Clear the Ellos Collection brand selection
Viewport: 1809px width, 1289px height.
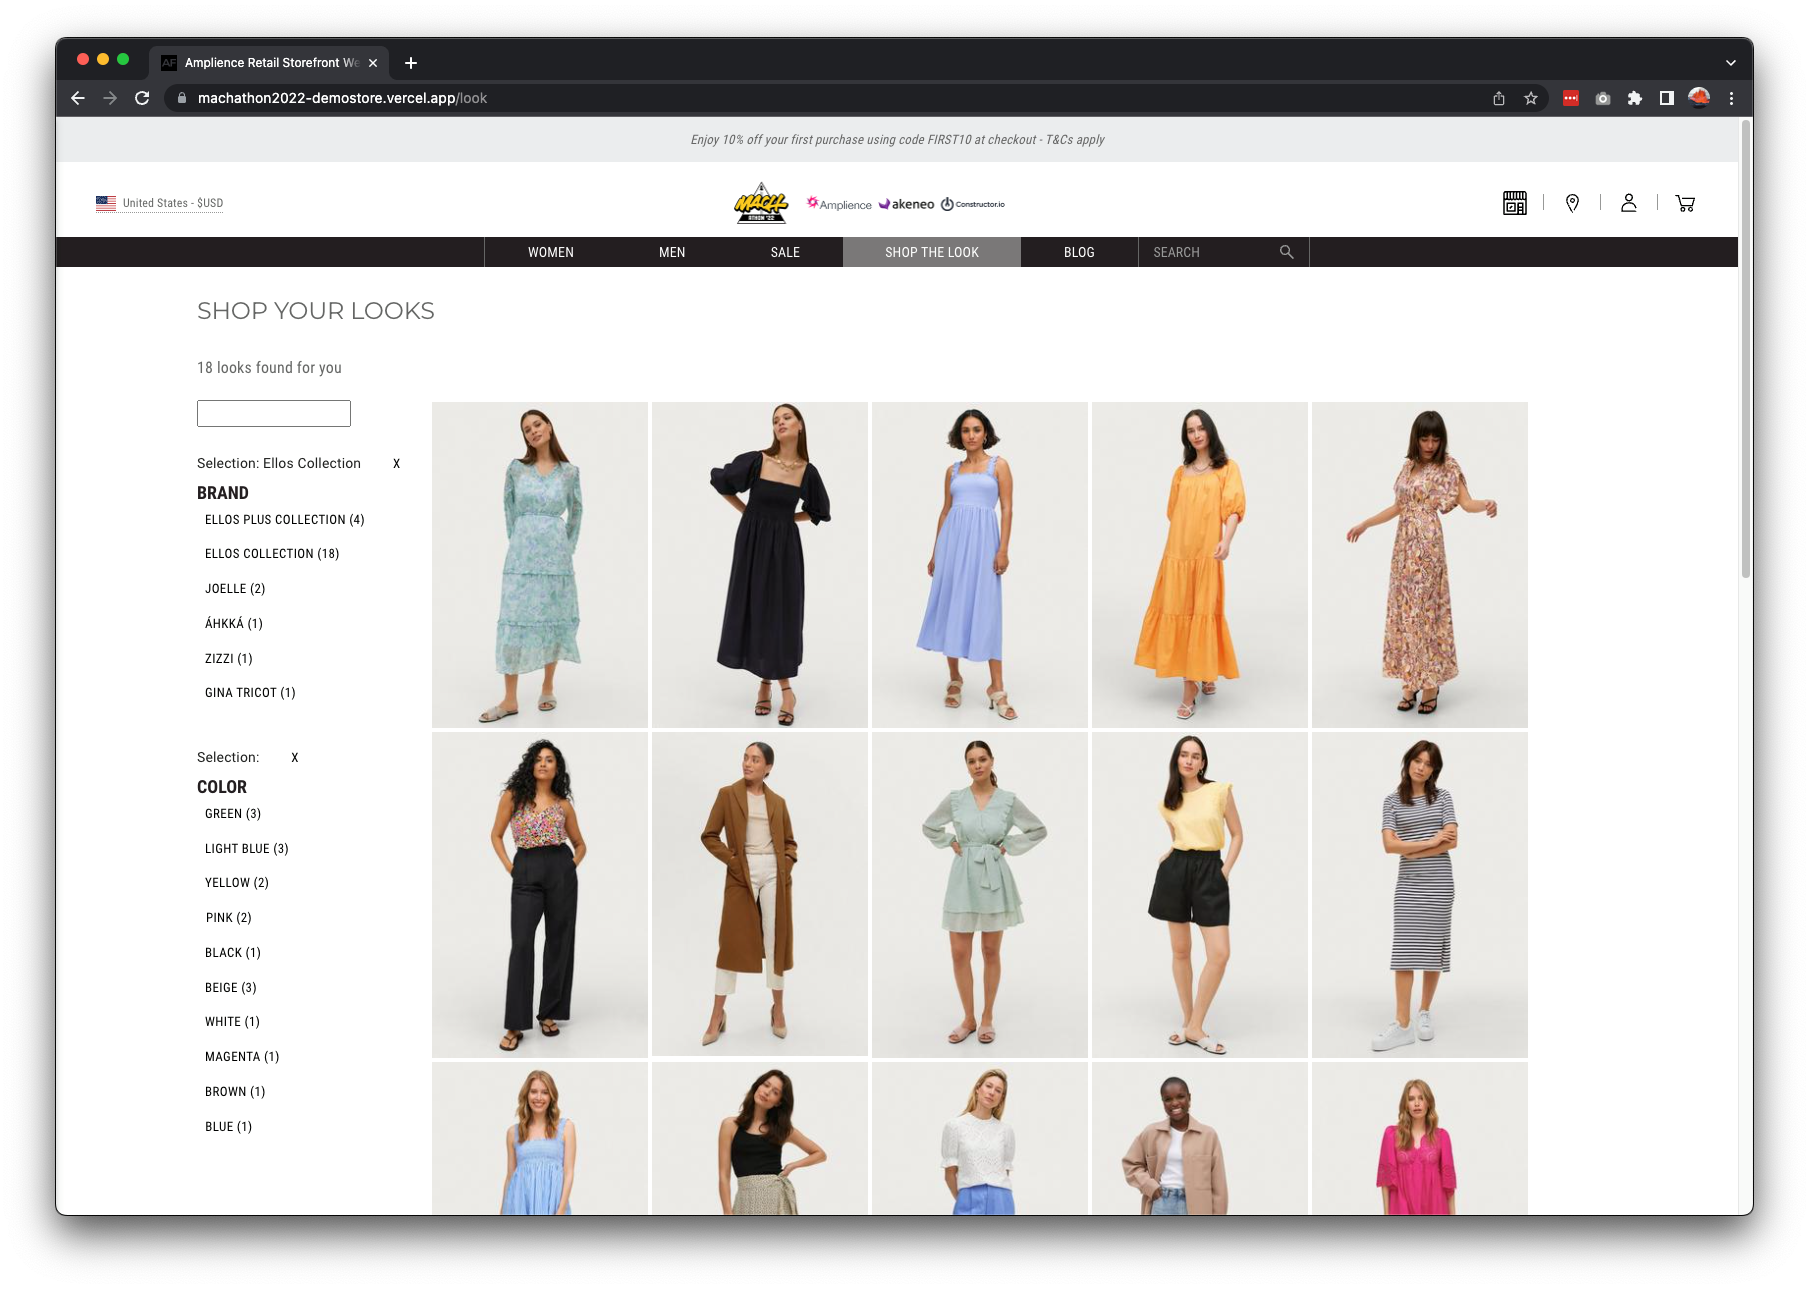(x=396, y=464)
